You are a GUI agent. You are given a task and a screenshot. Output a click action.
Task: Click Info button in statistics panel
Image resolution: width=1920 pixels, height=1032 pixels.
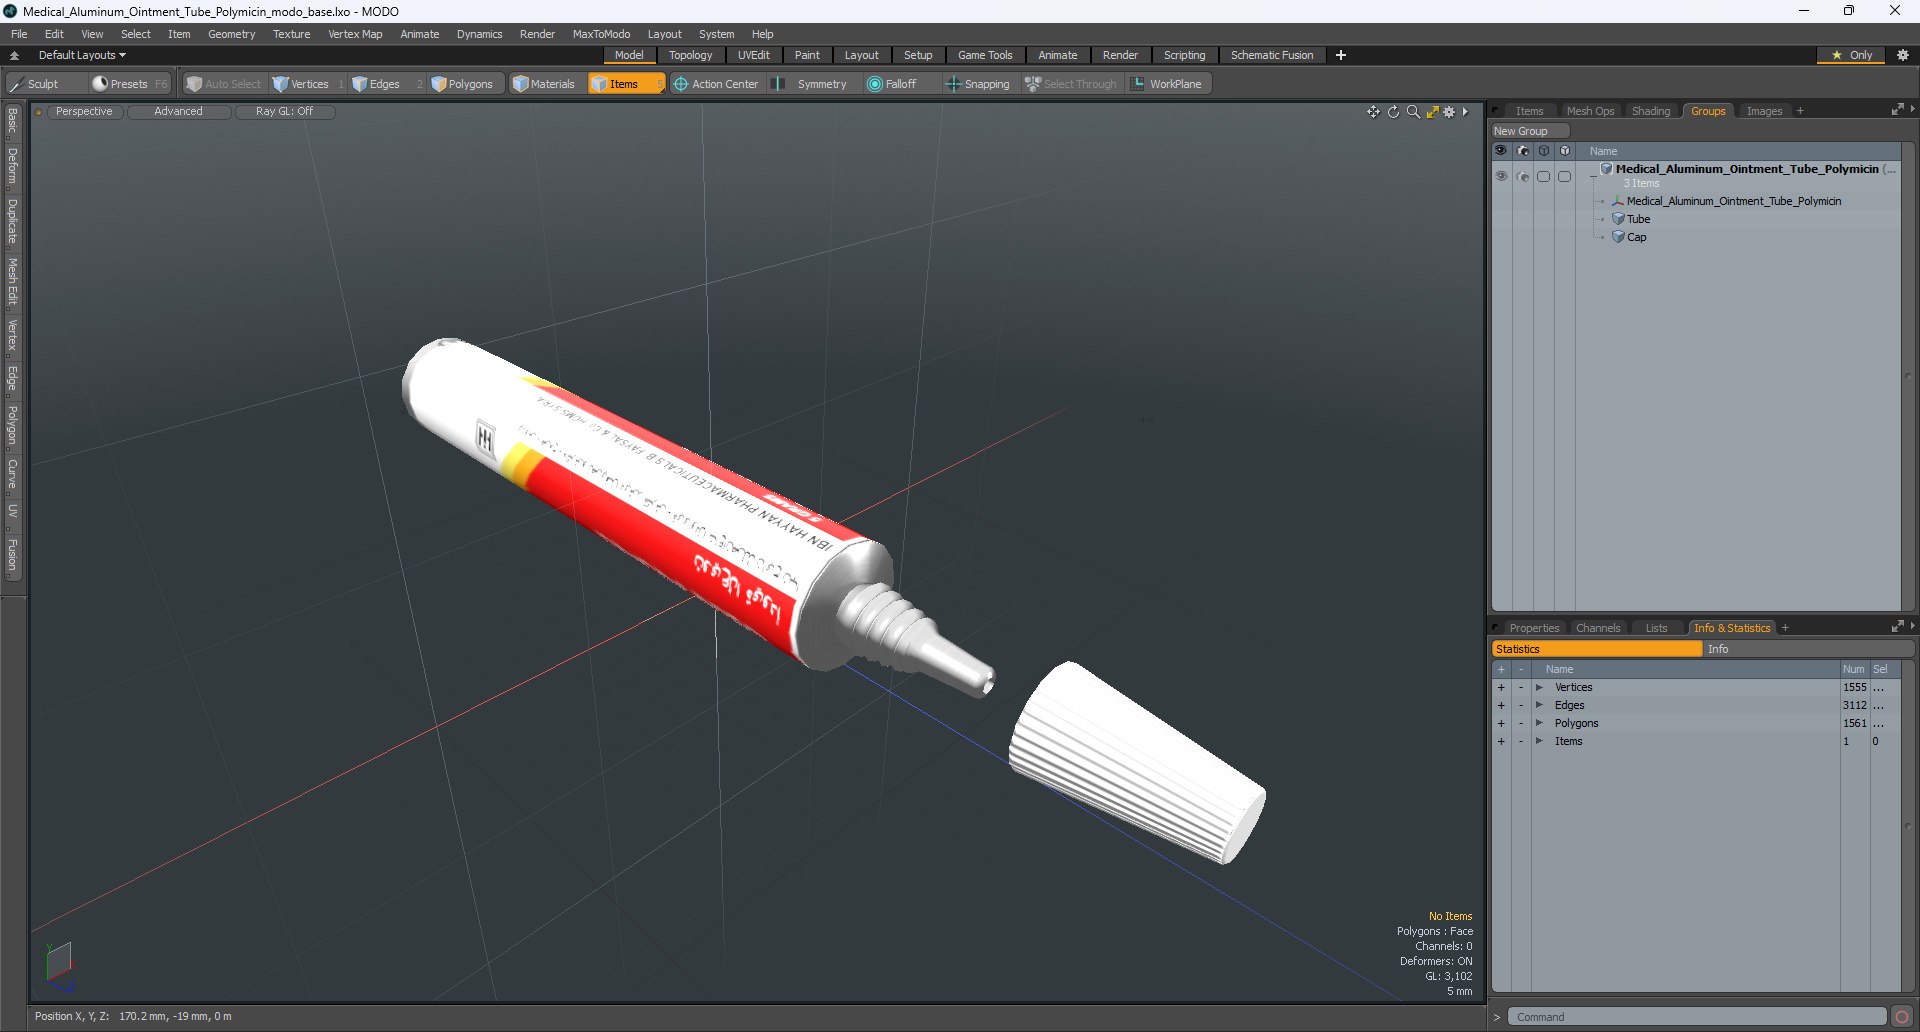pos(1808,649)
